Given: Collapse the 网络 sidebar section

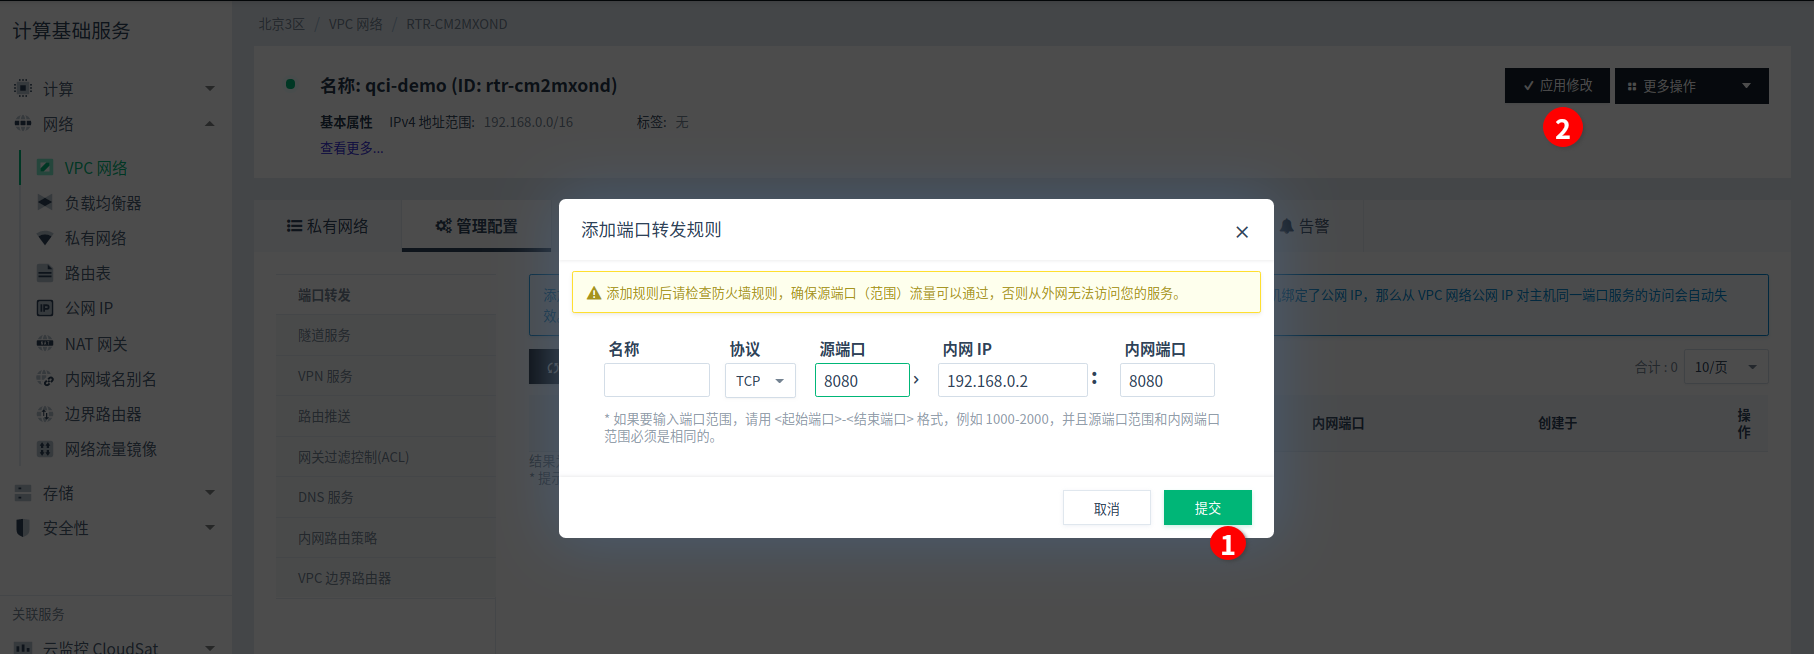Looking at the screenshot, I should point(210,124).
